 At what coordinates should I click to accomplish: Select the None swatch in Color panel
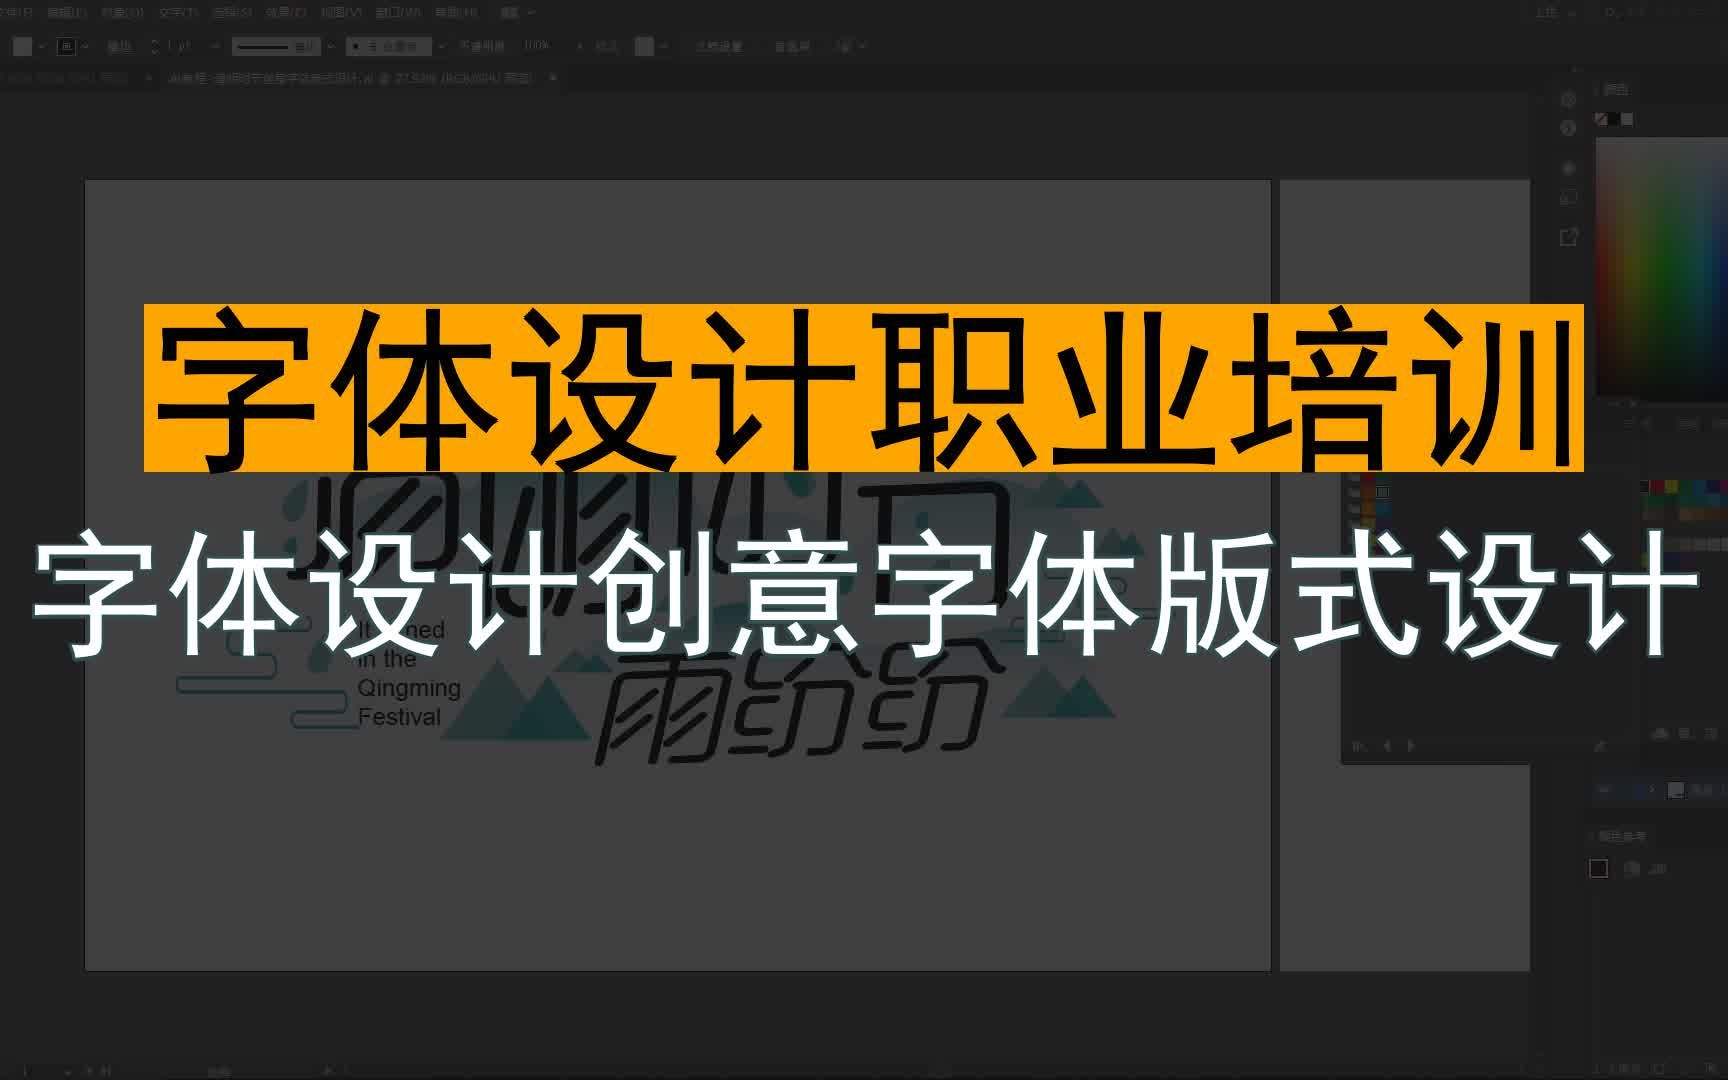[1601, 119]
